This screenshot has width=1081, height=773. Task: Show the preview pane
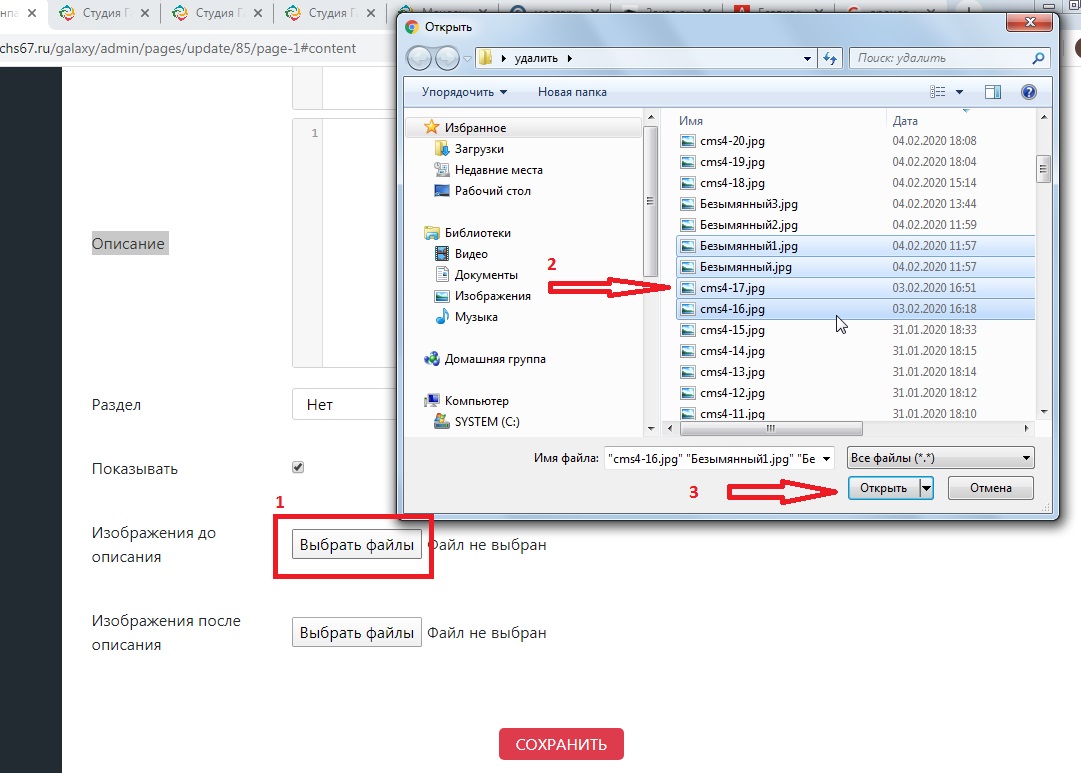point(993,92)
